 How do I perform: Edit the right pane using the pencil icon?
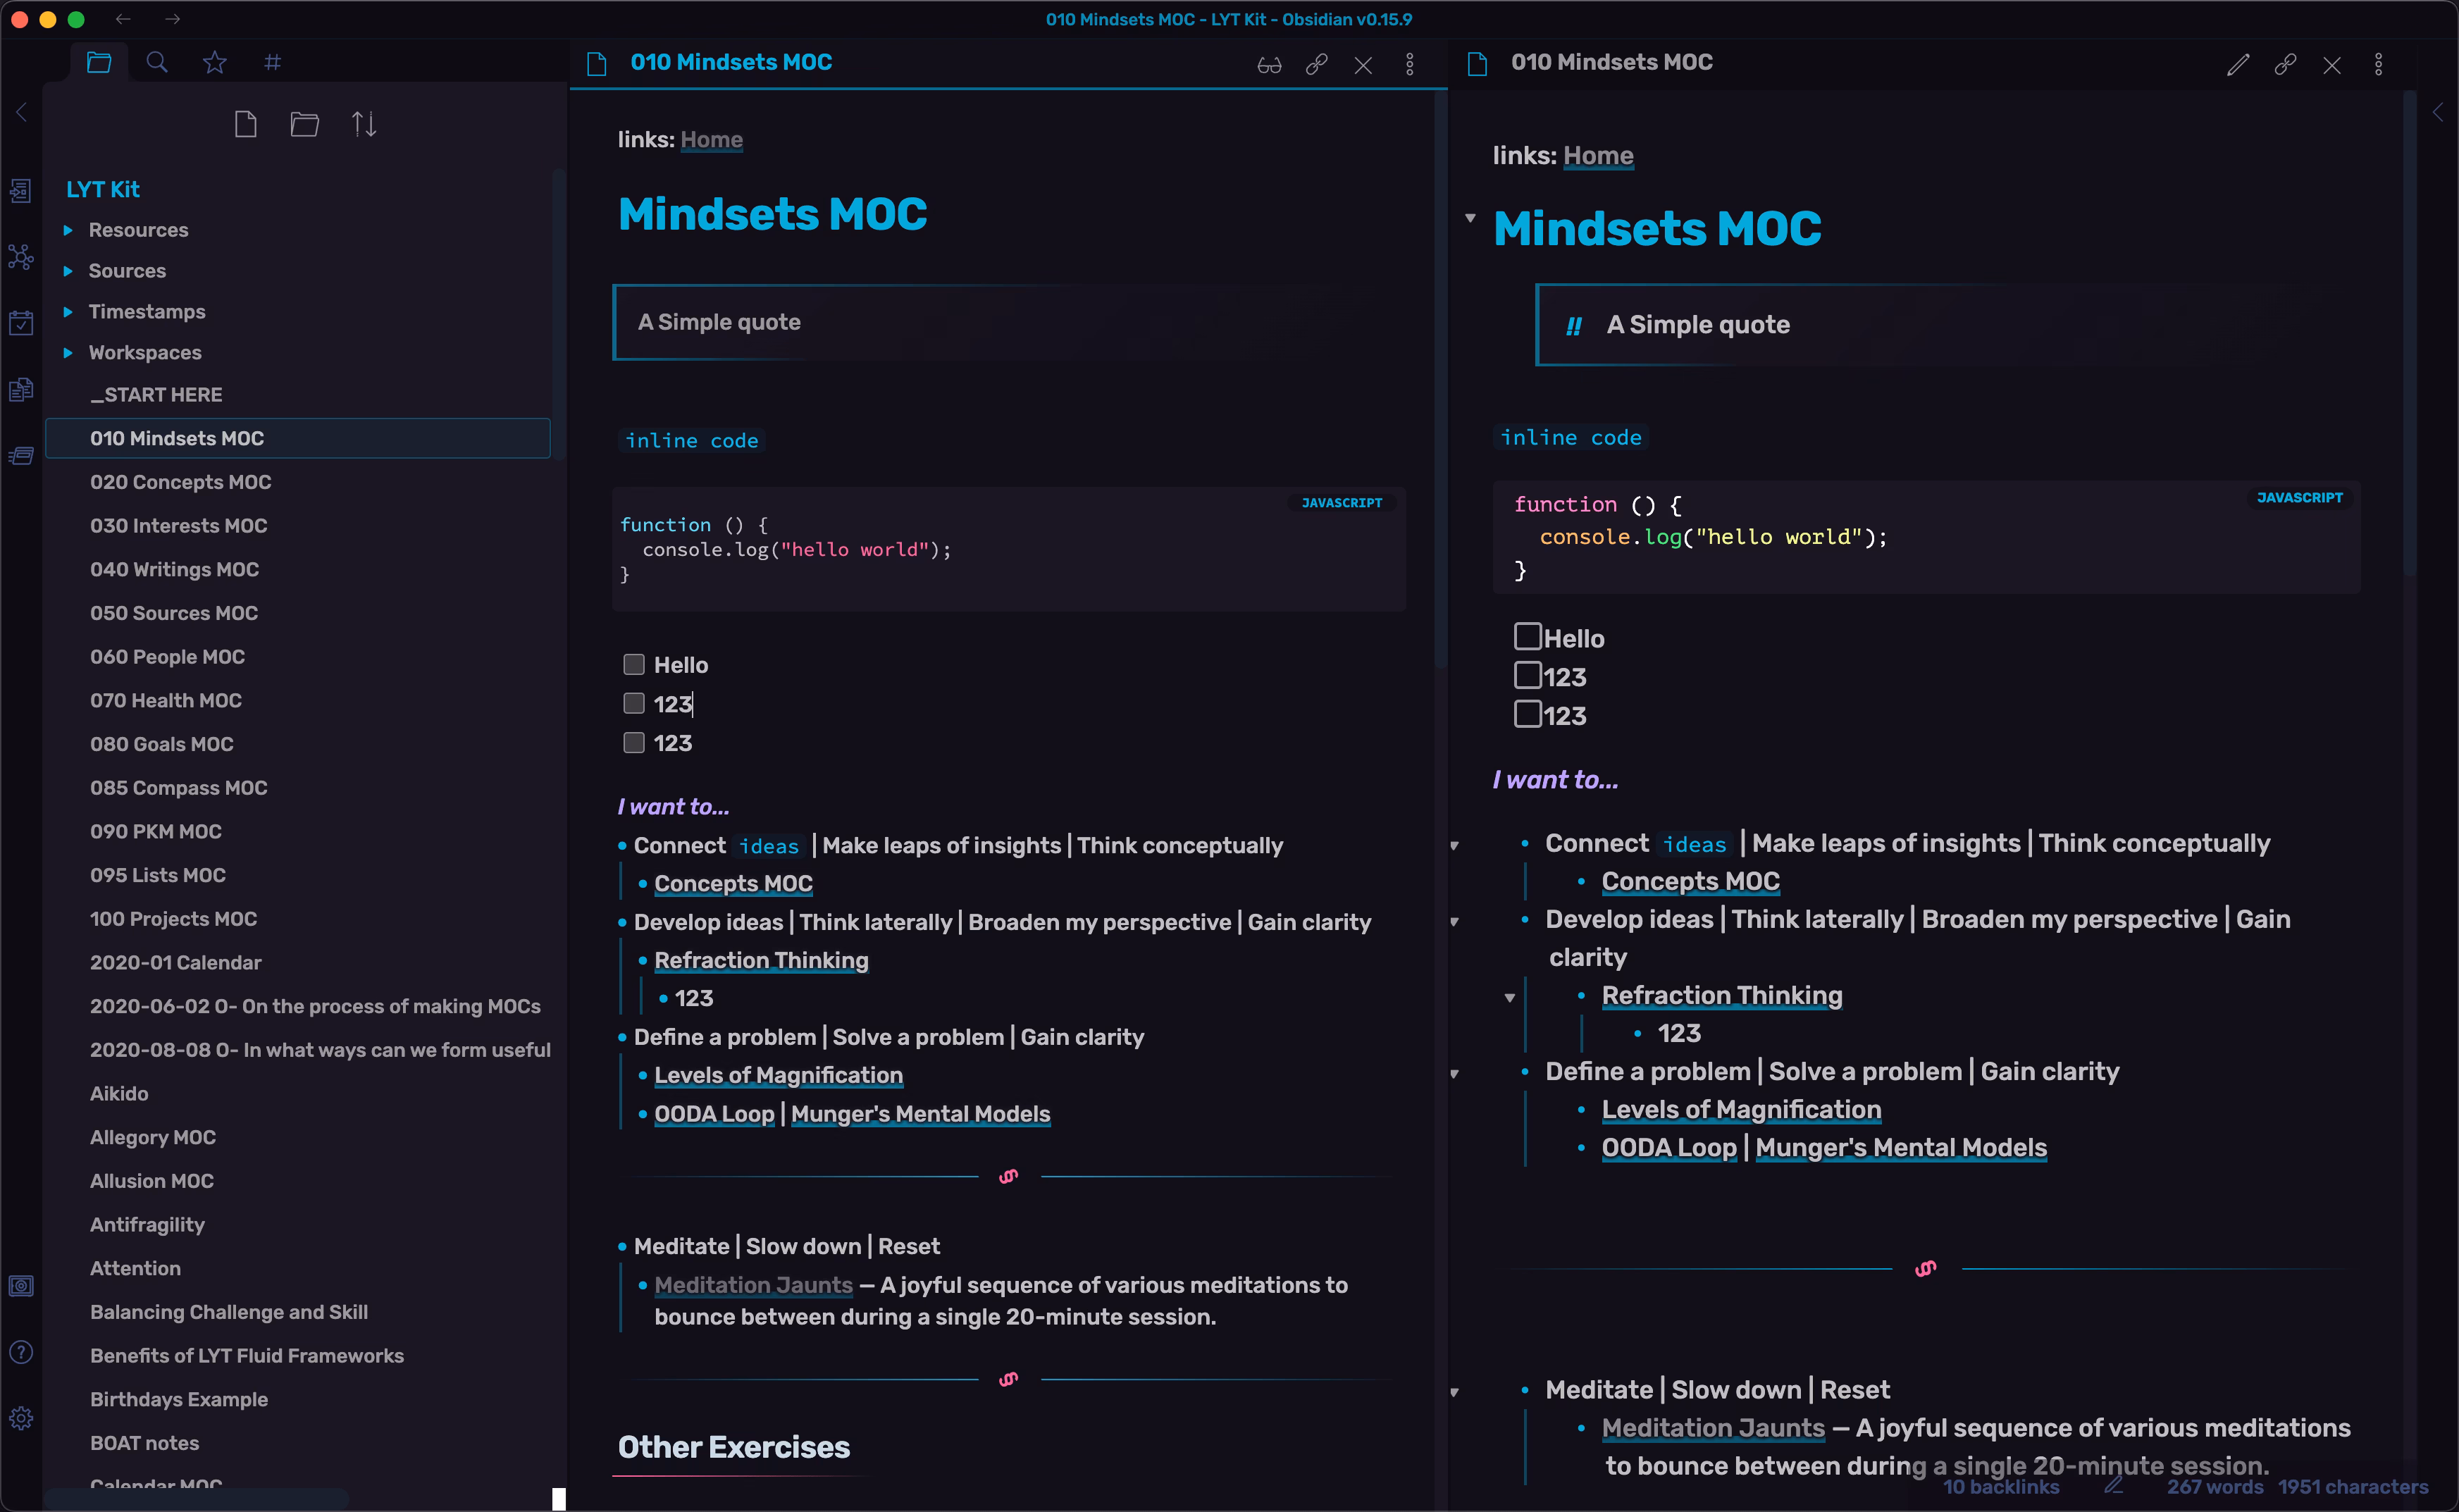2237,64
